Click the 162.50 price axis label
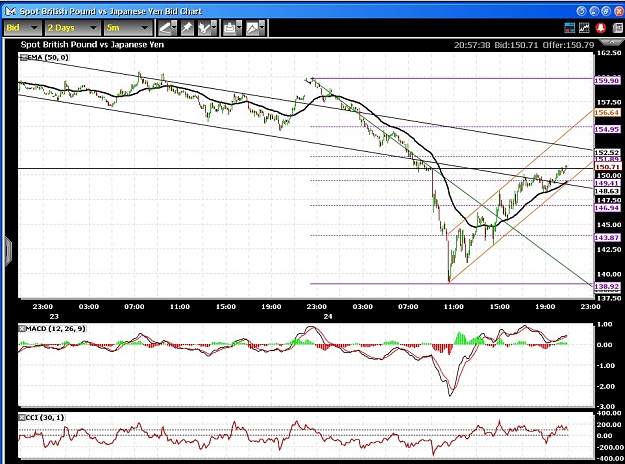Image resolution: width=625 pixels, height=464 pixels. pos(609,53)
